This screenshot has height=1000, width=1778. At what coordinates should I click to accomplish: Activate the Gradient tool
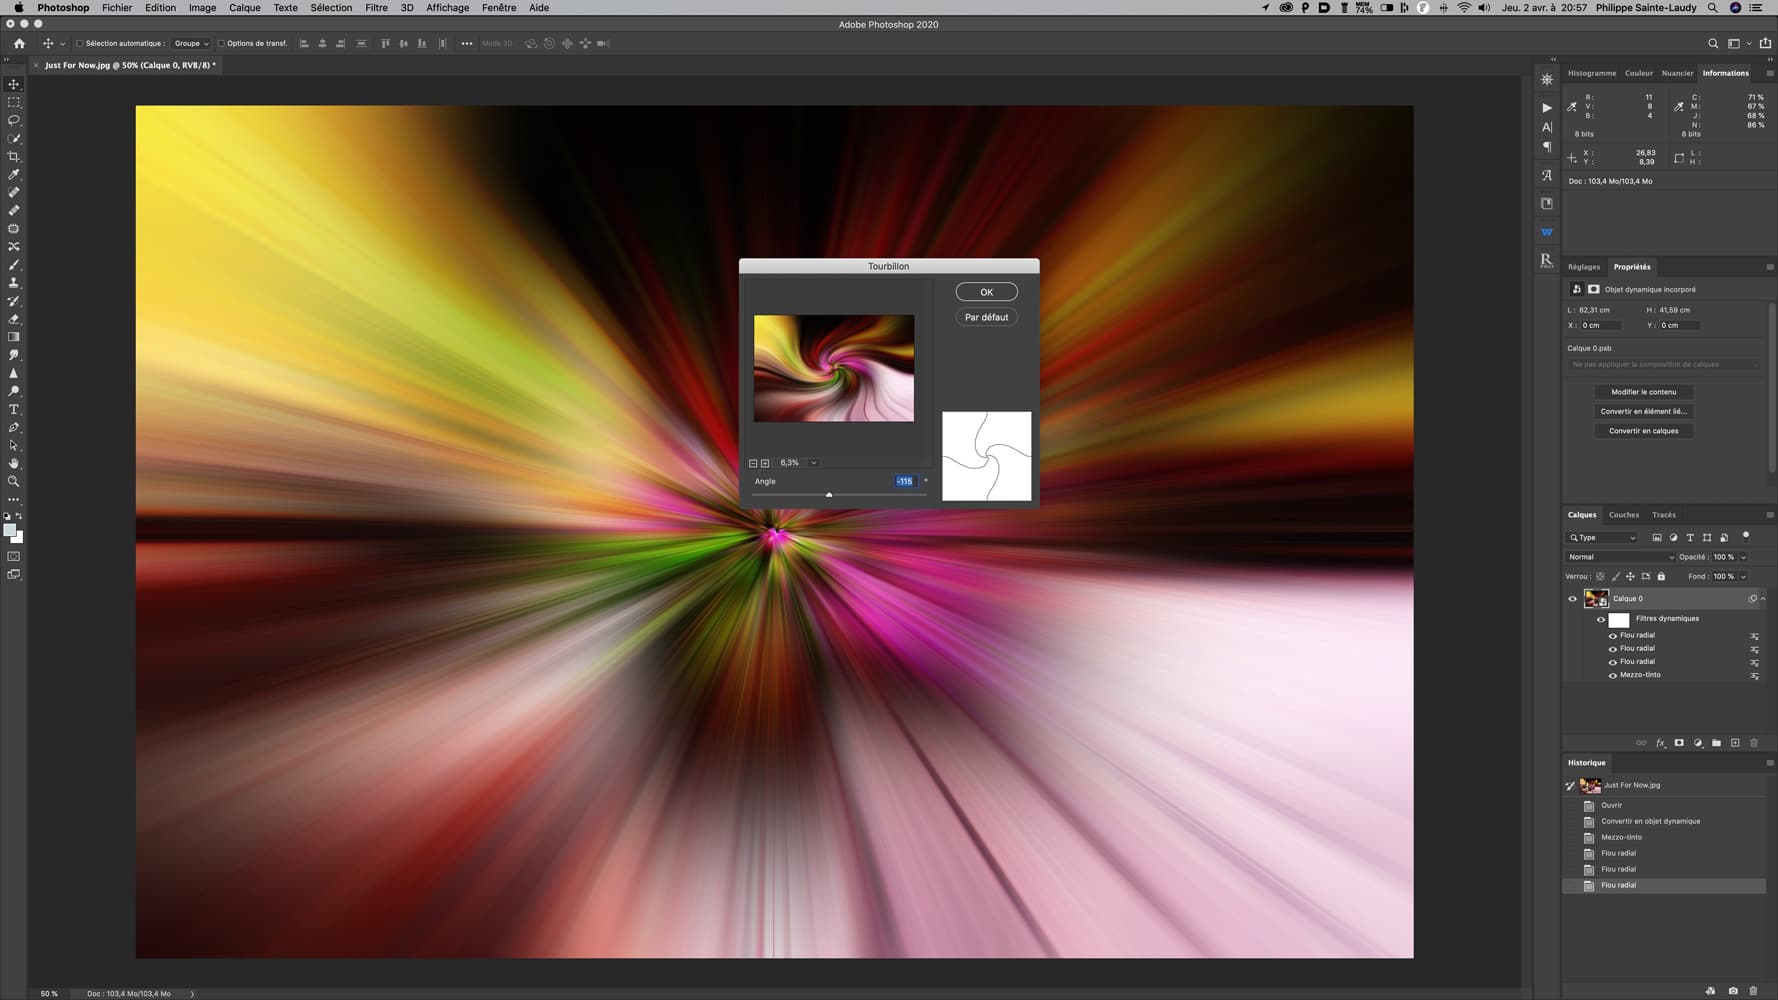(14, 337)
